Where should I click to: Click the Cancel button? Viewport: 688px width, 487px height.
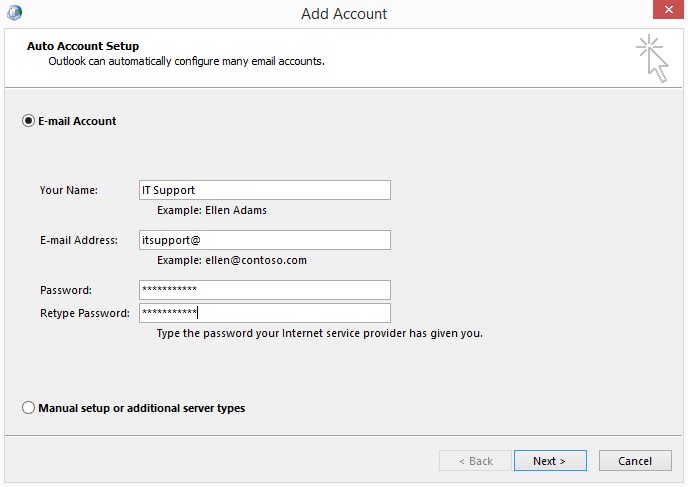(x=635, y=461)
